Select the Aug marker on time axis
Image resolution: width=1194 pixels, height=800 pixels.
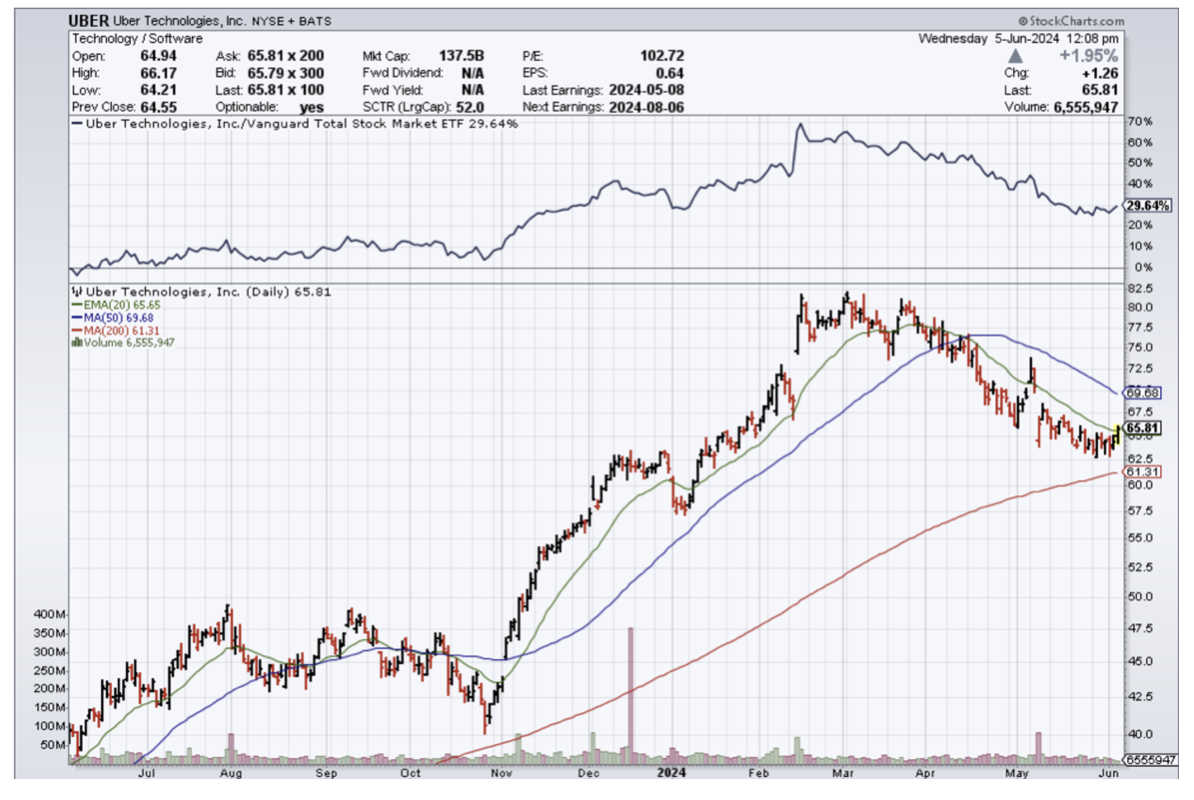click(x=231, y=773)
